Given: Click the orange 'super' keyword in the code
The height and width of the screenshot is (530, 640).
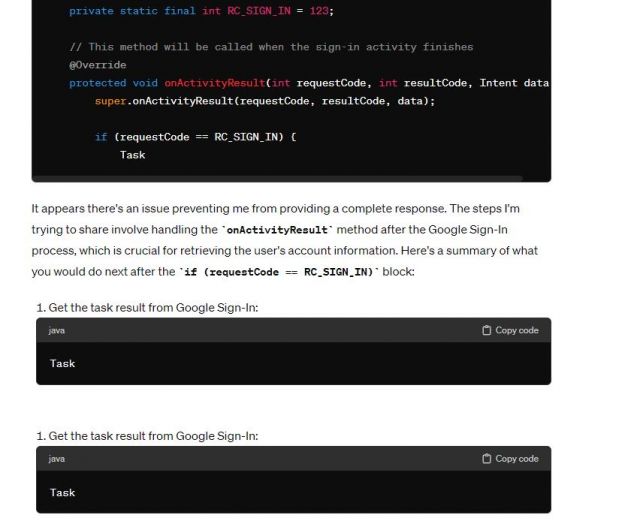Looking at the screenshot, I should click(111, 101).
